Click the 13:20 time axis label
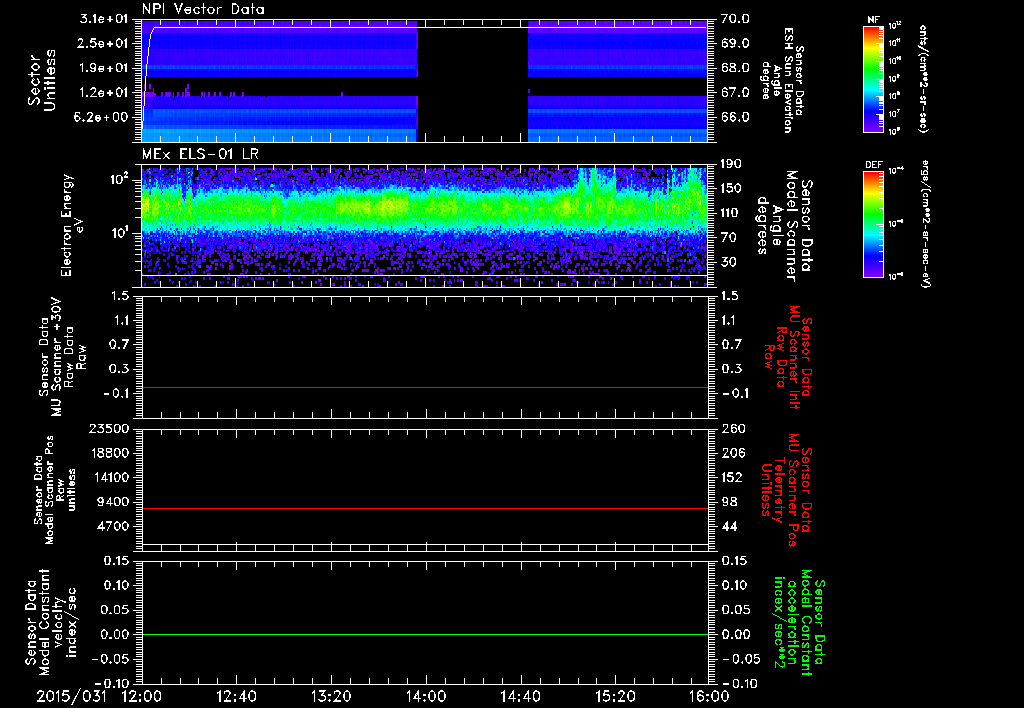This screenshot has height=708, width=1024. (x=331, y=696)
